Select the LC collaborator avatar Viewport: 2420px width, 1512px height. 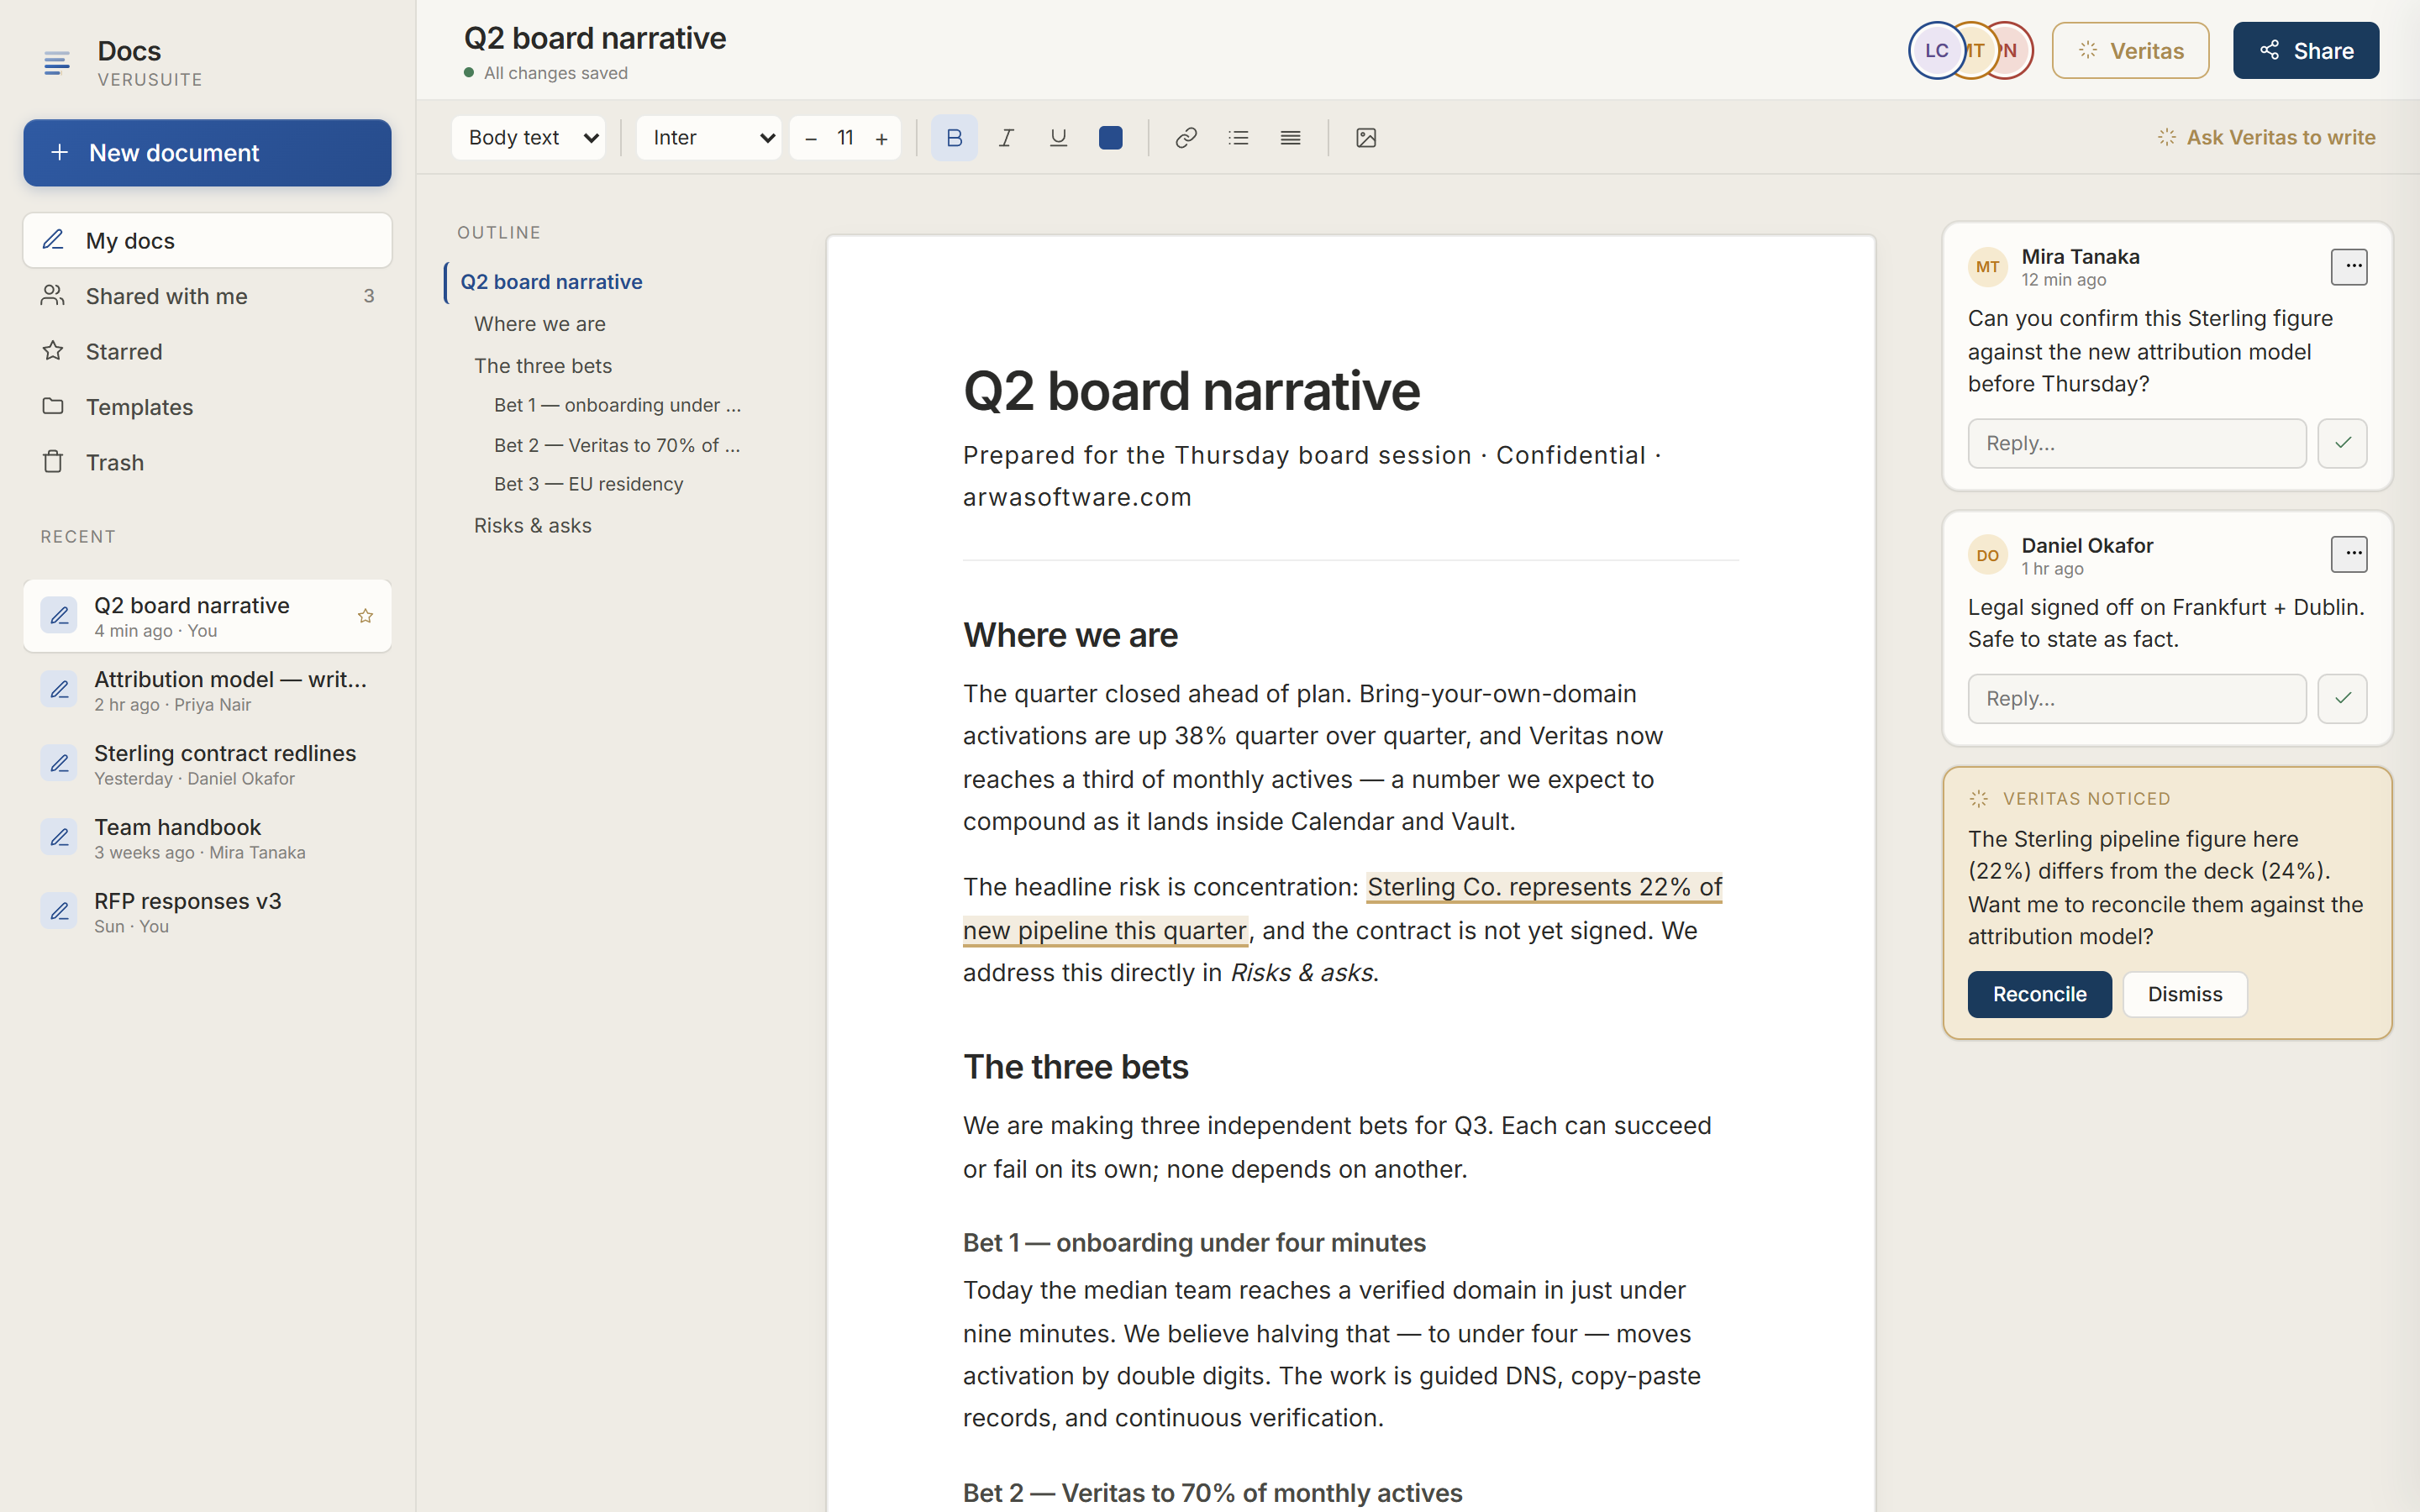coord(1936,51)
